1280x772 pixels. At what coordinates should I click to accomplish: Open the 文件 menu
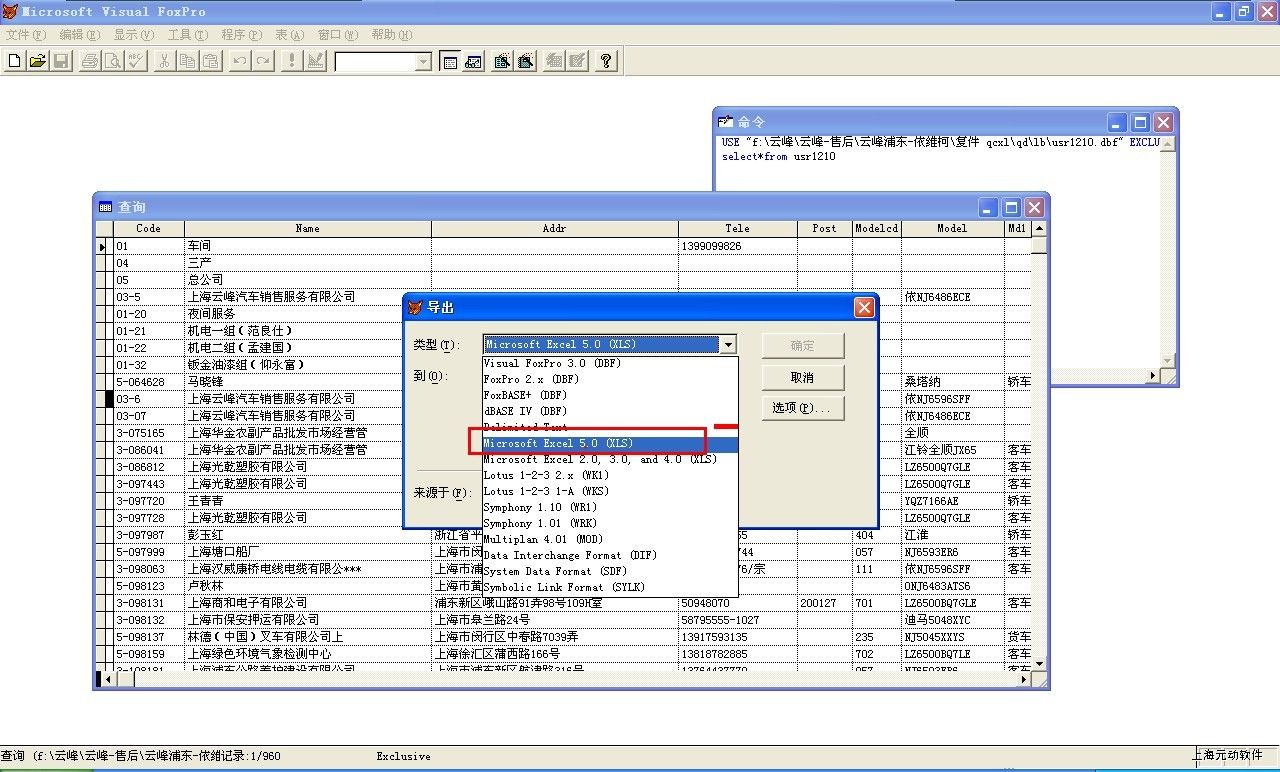(x=25, y=35)
